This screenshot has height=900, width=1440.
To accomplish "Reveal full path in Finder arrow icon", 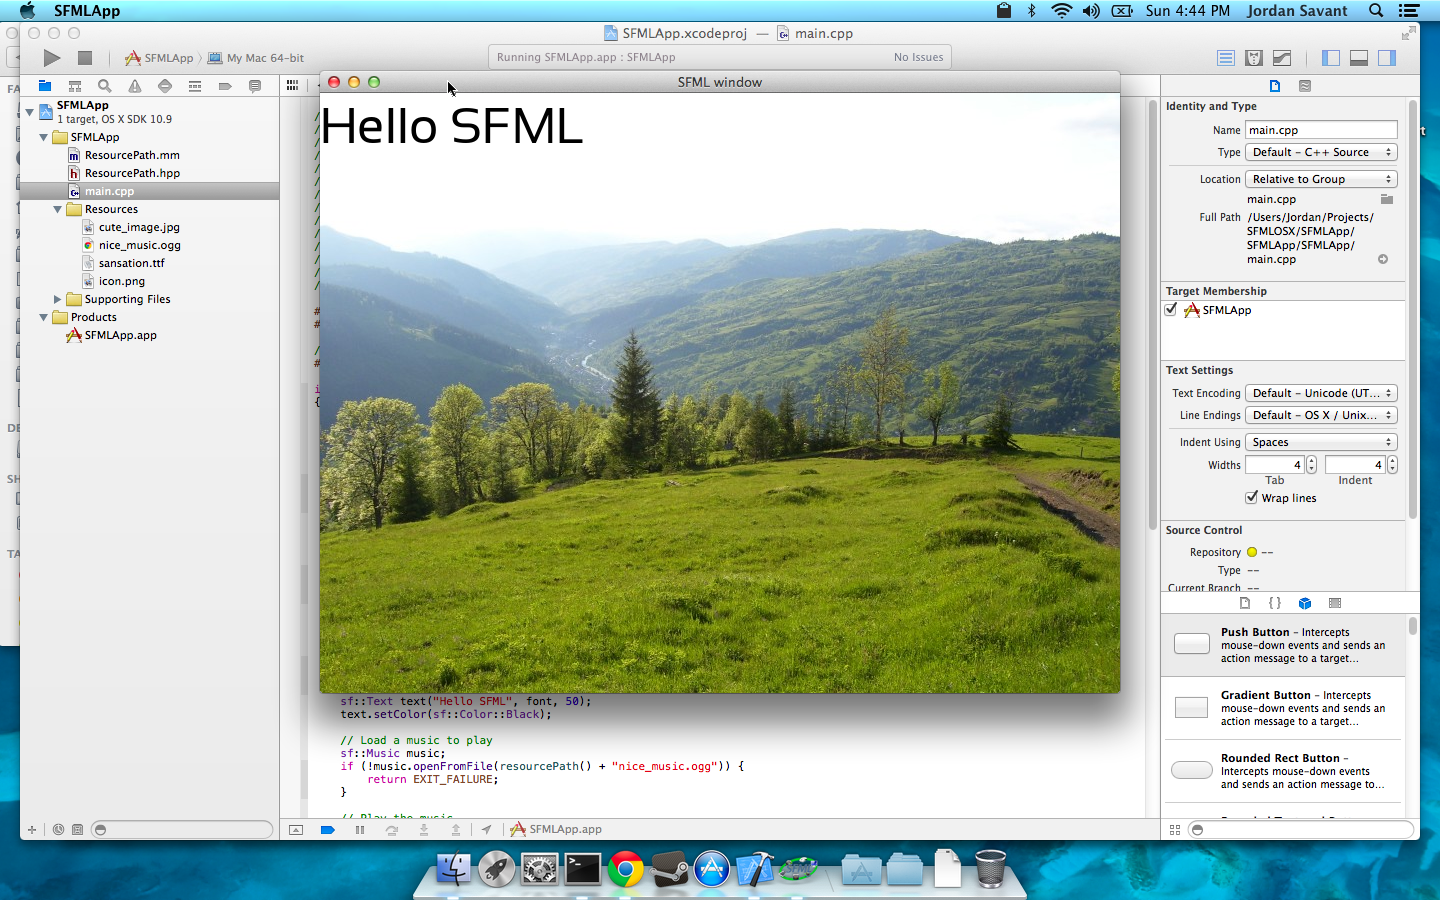I will [1383, 259].
